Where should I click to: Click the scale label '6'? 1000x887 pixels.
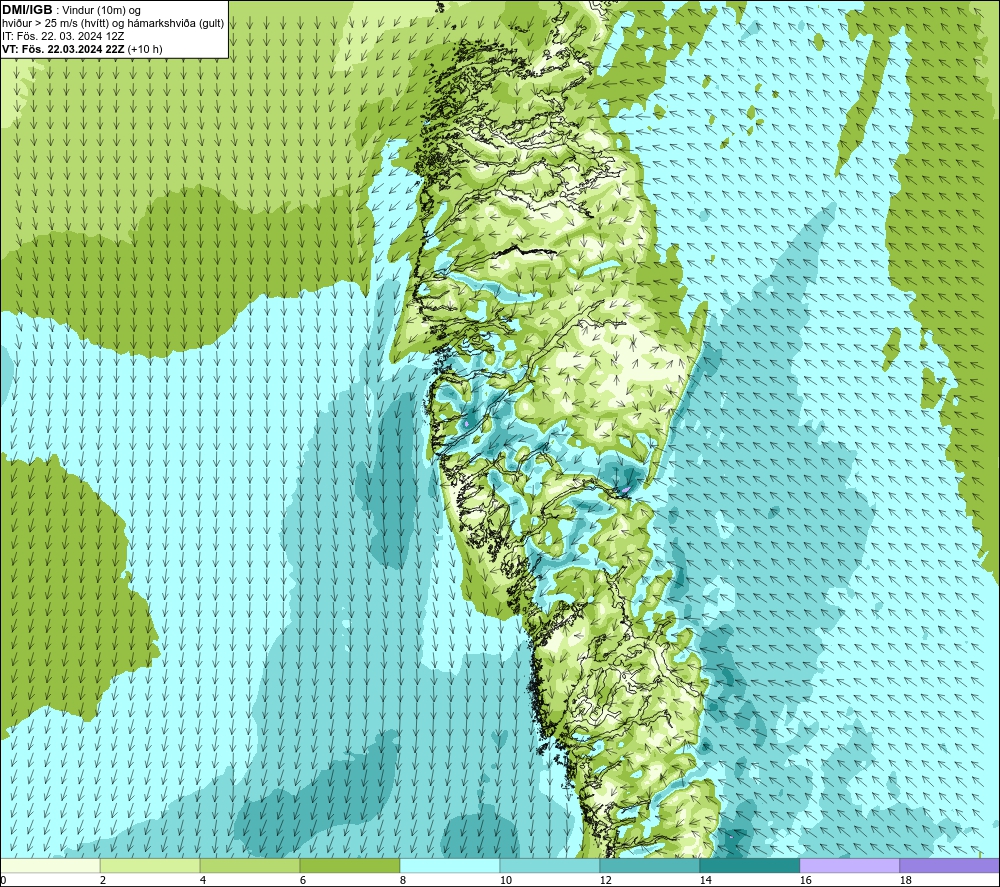click(x=303, y=881)
